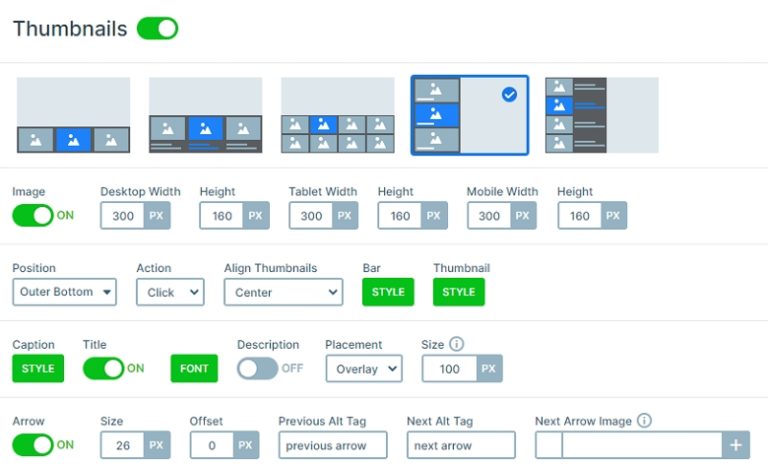Viewport: 768px width, 468px height.
Task: Choose bottom thumbnails with captions layout
Action: pyautogui.click(x=205, y=115)
